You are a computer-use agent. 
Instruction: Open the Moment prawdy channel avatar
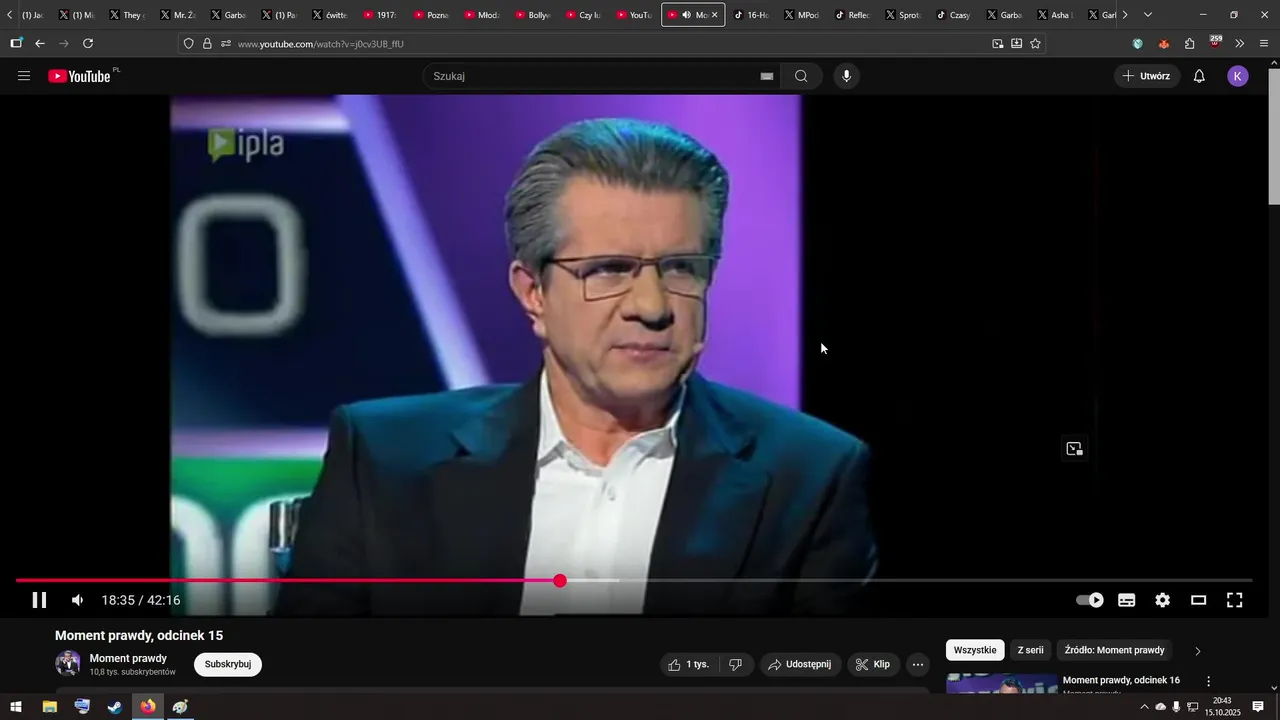pyautogui.click(x=68, y=663)
